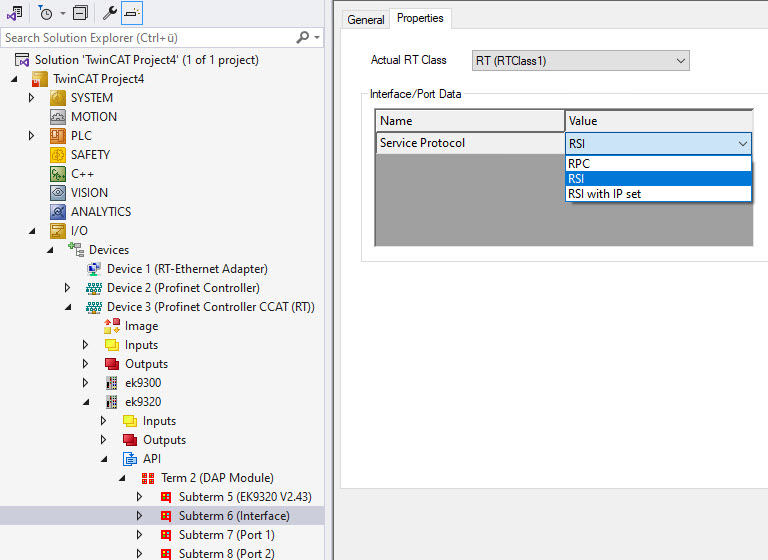
Task: Open the Actual RT Class dropdown
Action: point(580,61)
